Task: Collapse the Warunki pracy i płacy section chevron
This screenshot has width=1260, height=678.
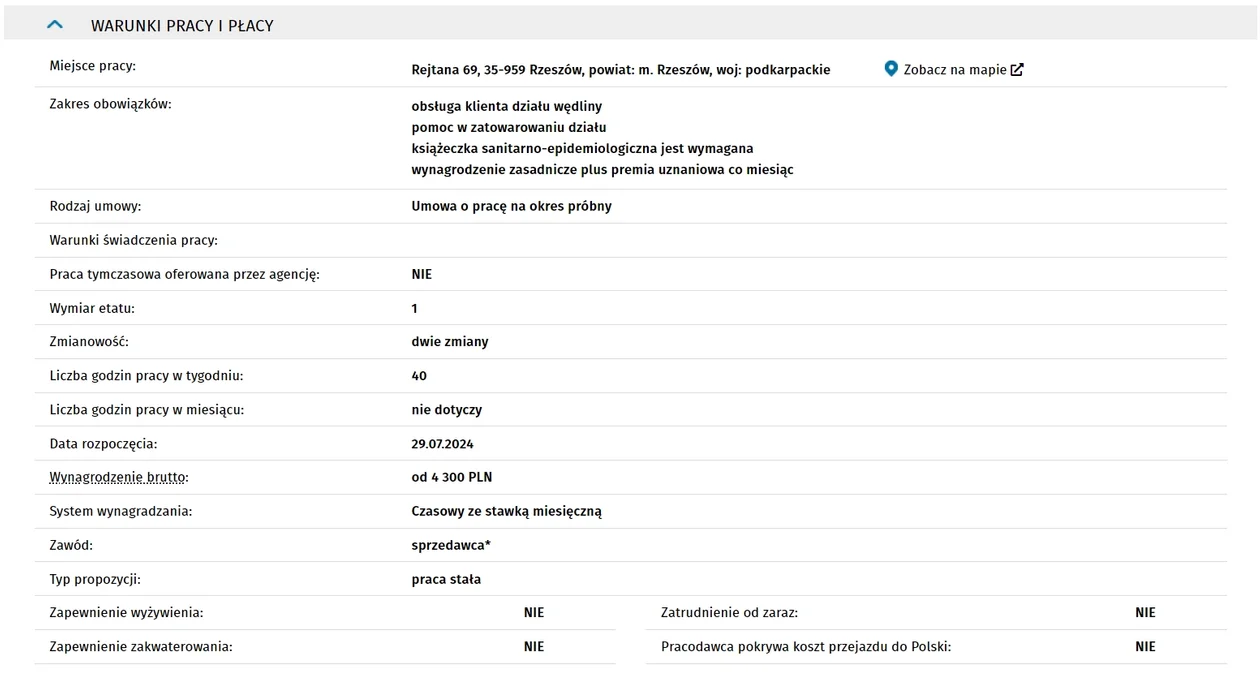Action: click(x=56, y=25)
